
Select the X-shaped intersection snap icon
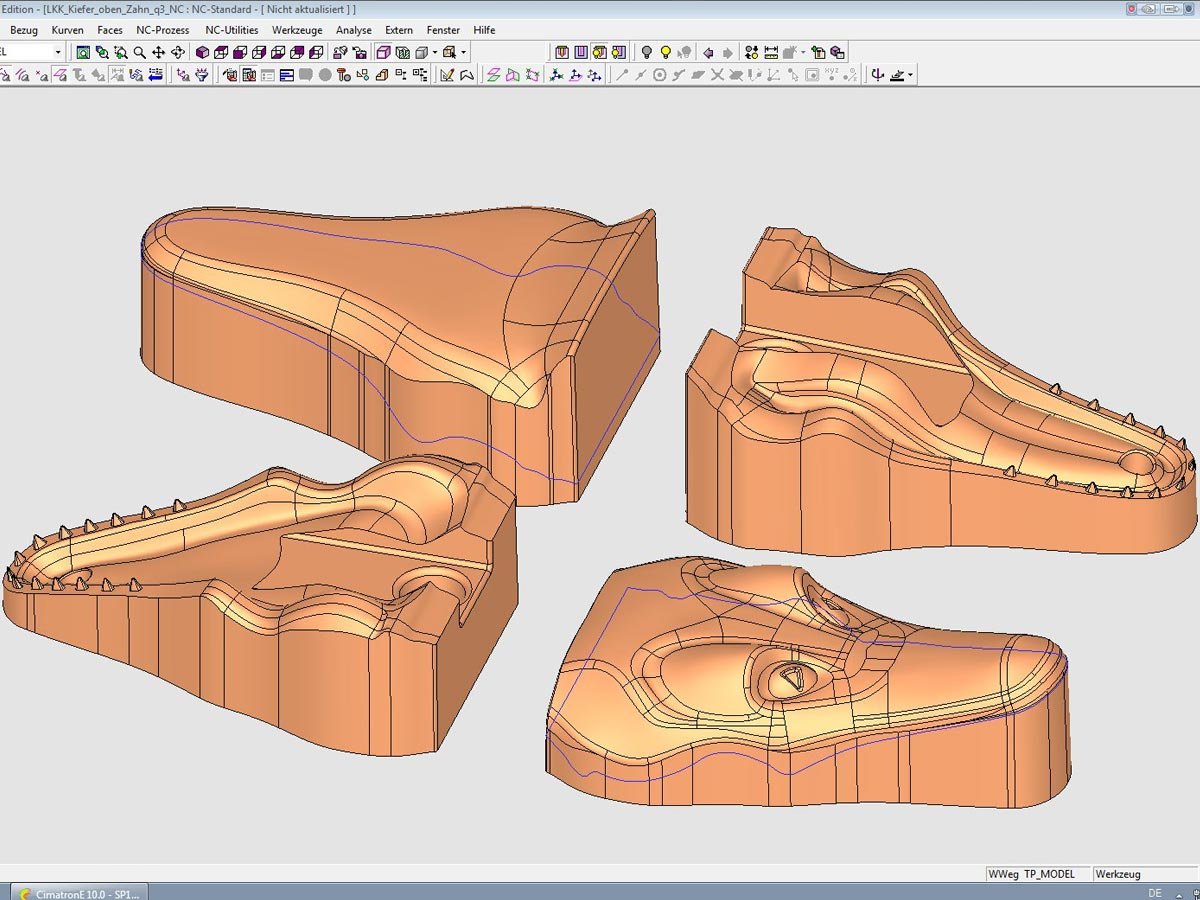tap(717, 74)
